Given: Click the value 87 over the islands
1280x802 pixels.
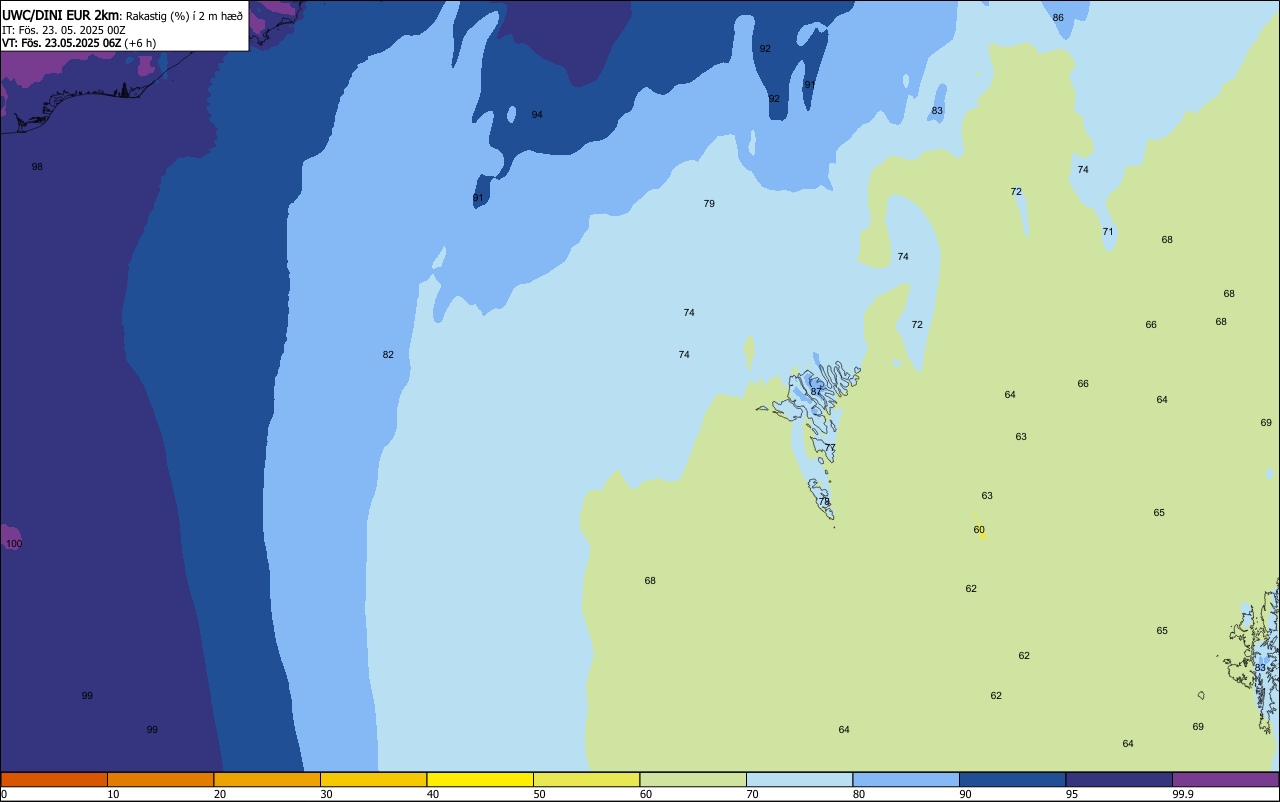Looking at the screenshot, I should pyautogui.click(x=816, y=392).
